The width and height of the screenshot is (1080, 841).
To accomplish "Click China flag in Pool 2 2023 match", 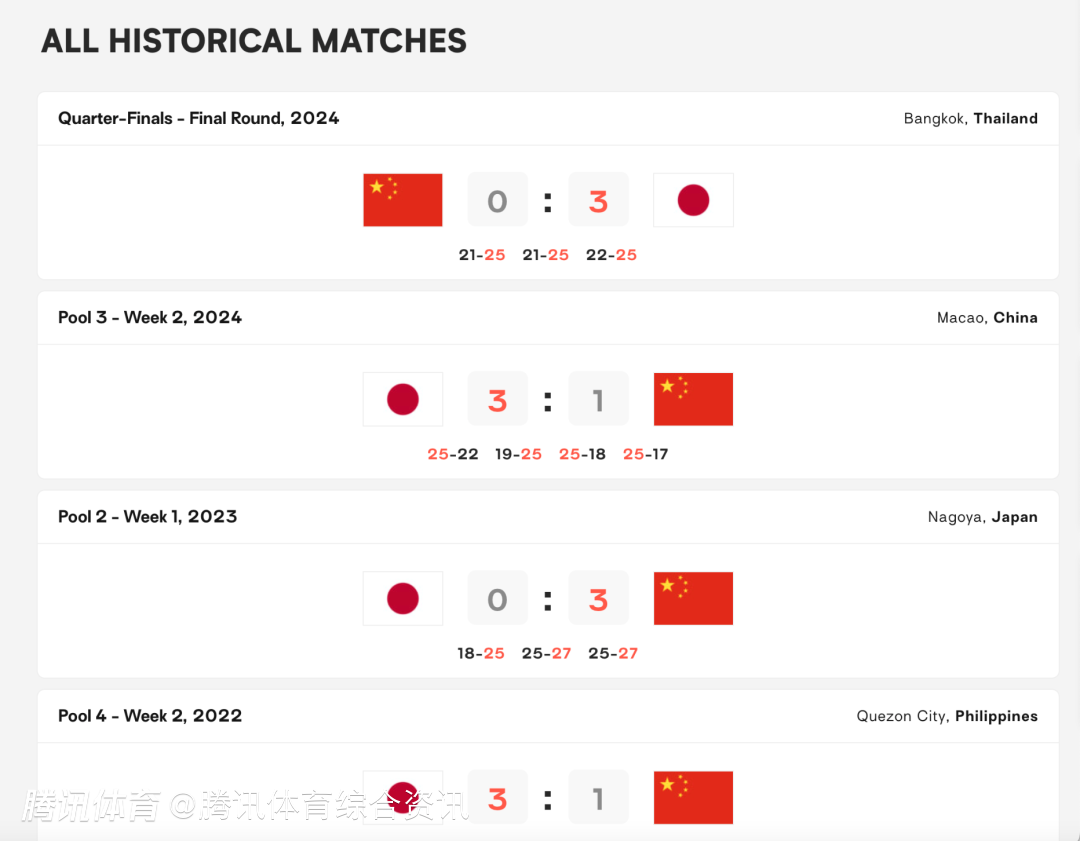I will click(693, 598).
